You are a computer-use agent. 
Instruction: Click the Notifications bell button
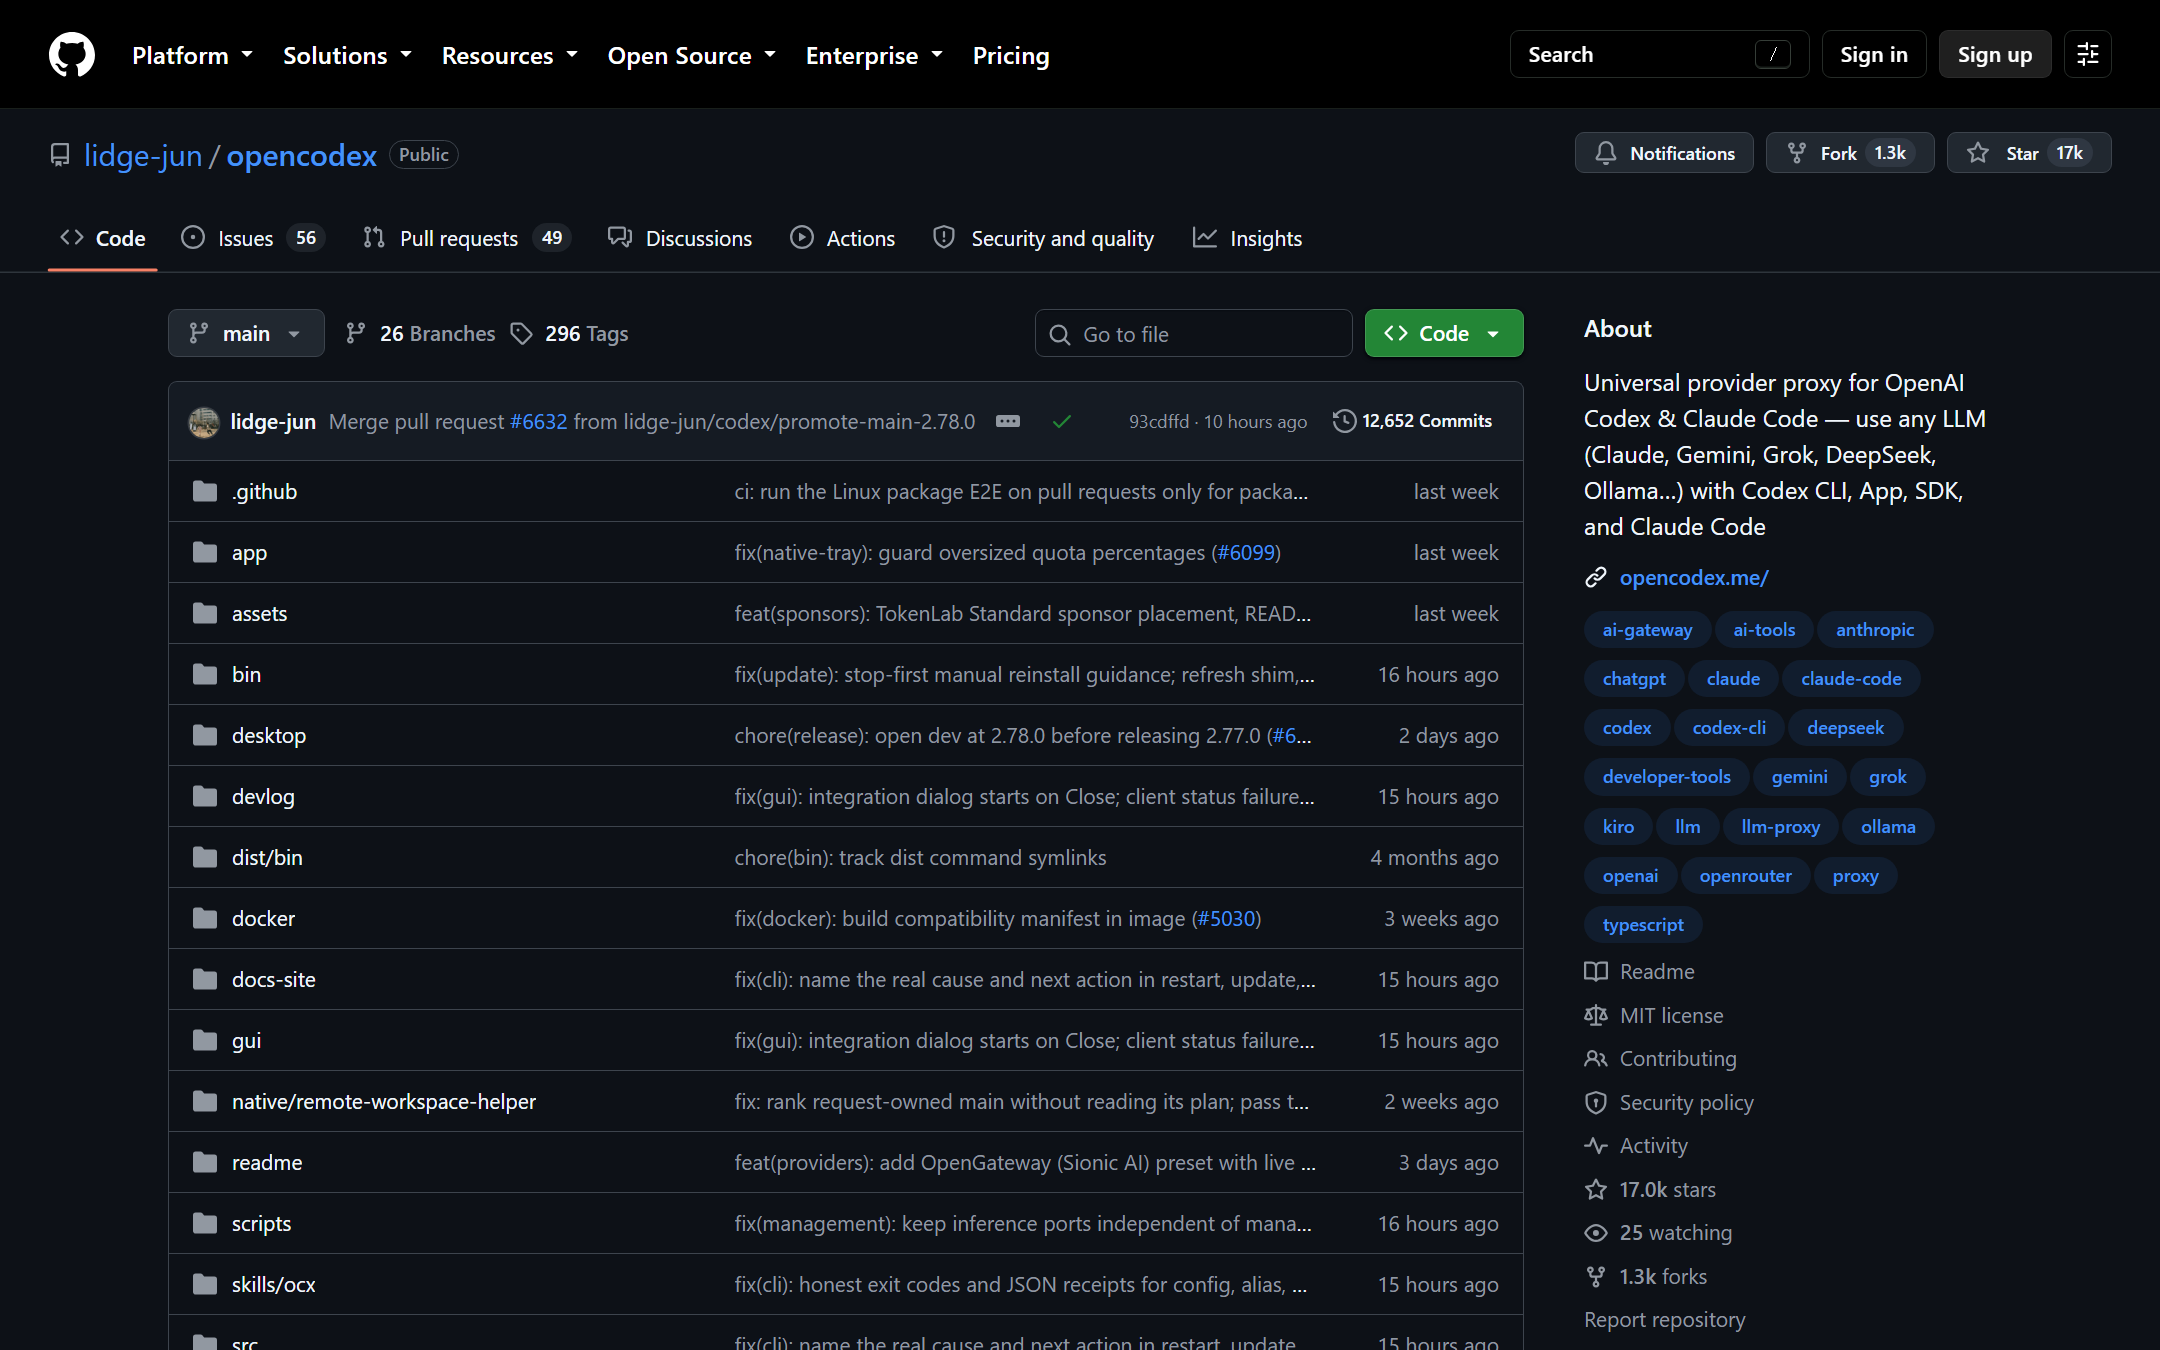[x=1664, y=153]
